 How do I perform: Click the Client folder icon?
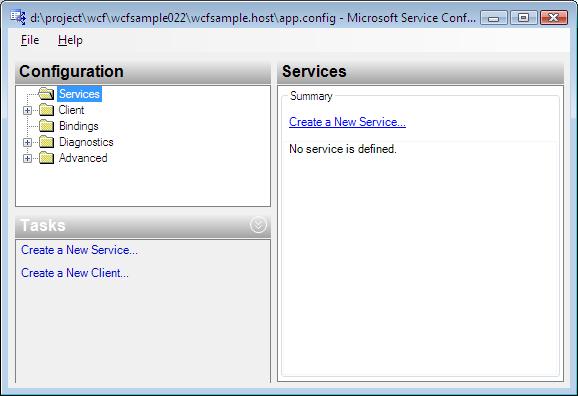[46, 110]
